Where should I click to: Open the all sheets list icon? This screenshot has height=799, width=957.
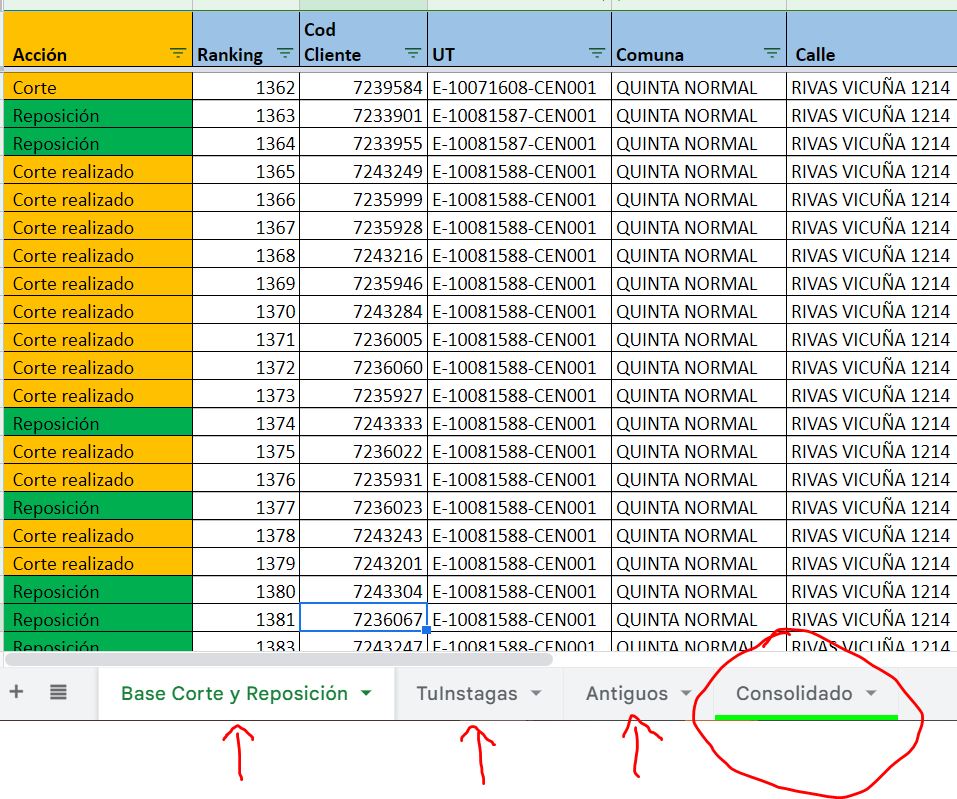click(x=58, y=692)
